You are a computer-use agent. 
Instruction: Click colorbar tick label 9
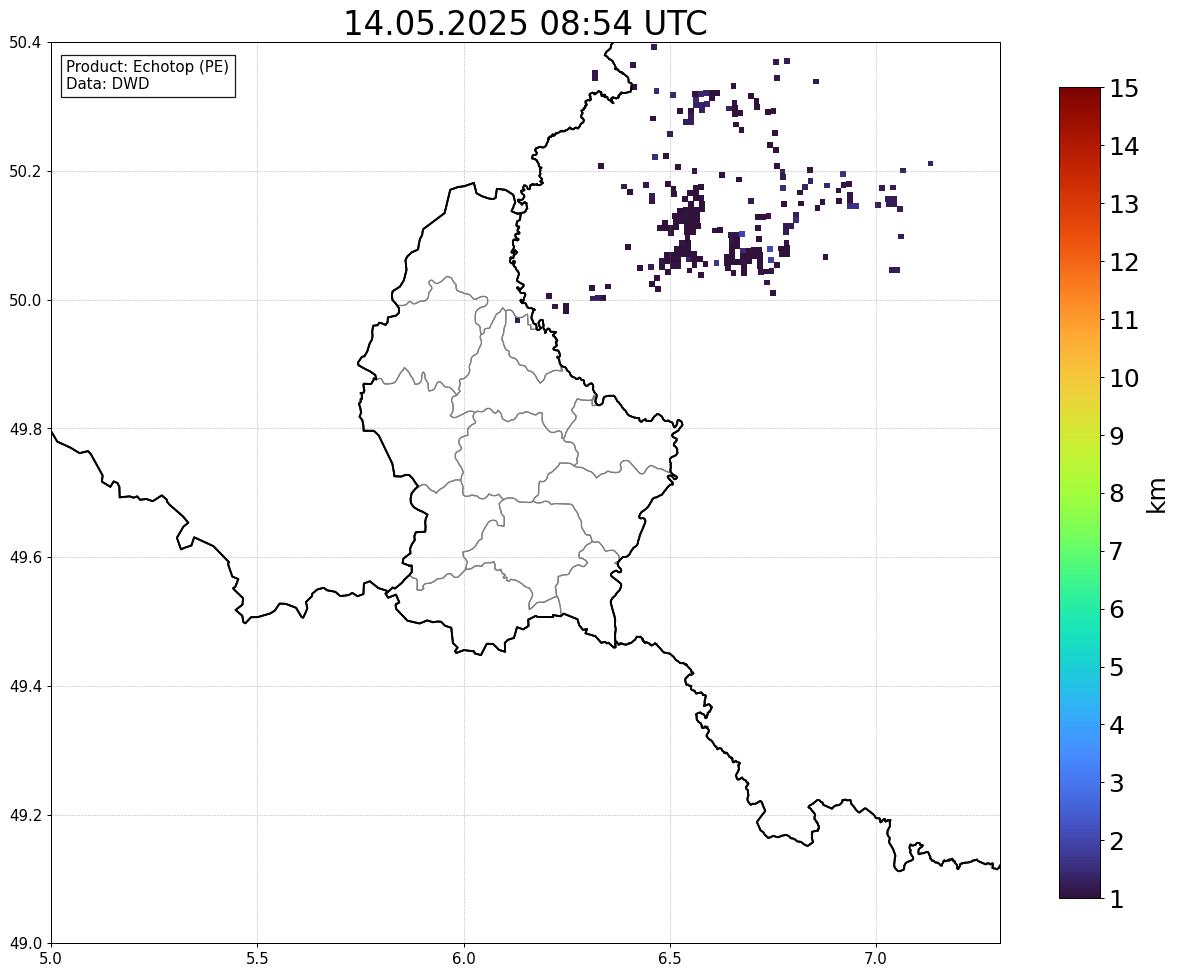pyautogui.click(x=1117, y=436)
